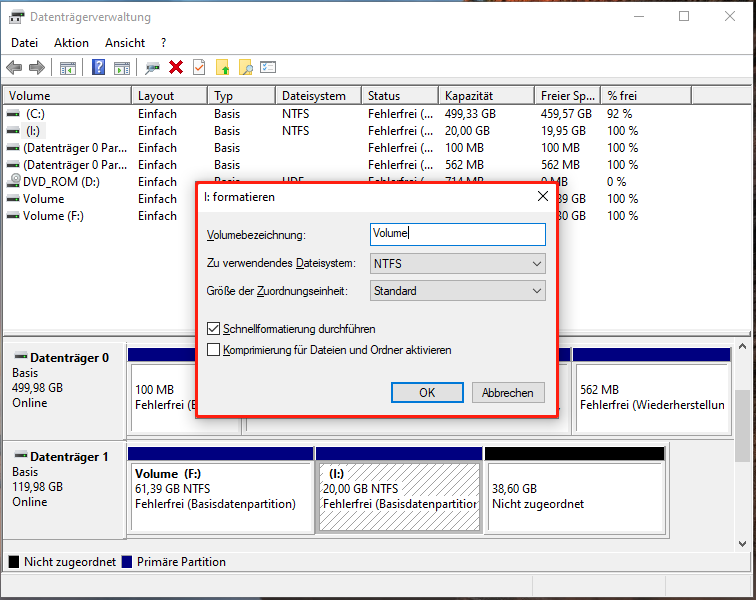Confirm formatting with OK button

click(427, 393)
